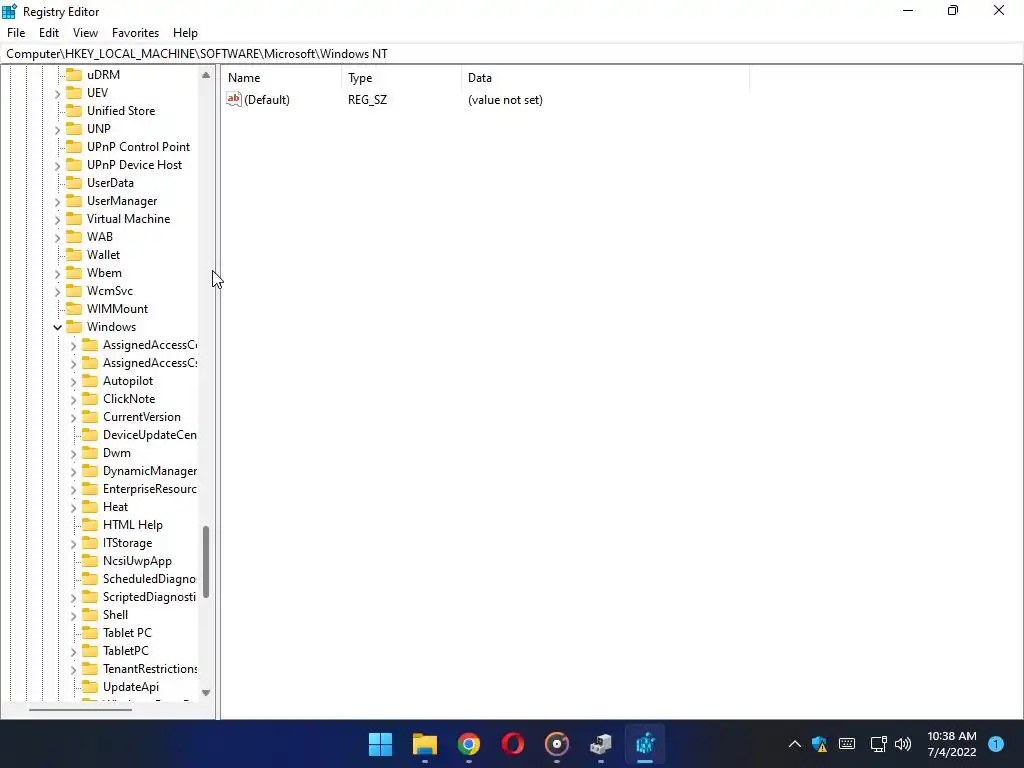Open File Explorer from the taskbar
This screenshot has height=768, width=1024.
coord(424,744)
